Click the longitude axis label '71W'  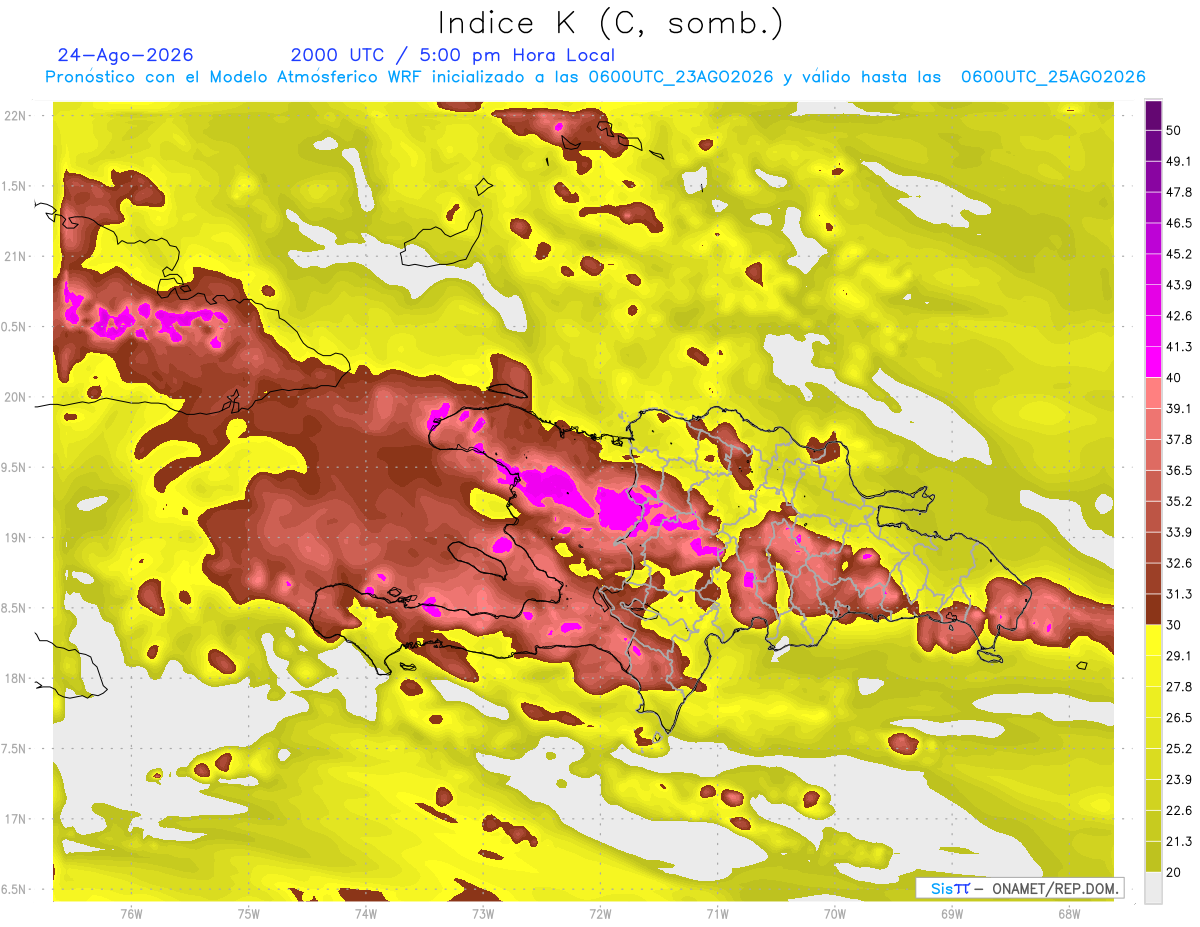(x=717, y=914)
